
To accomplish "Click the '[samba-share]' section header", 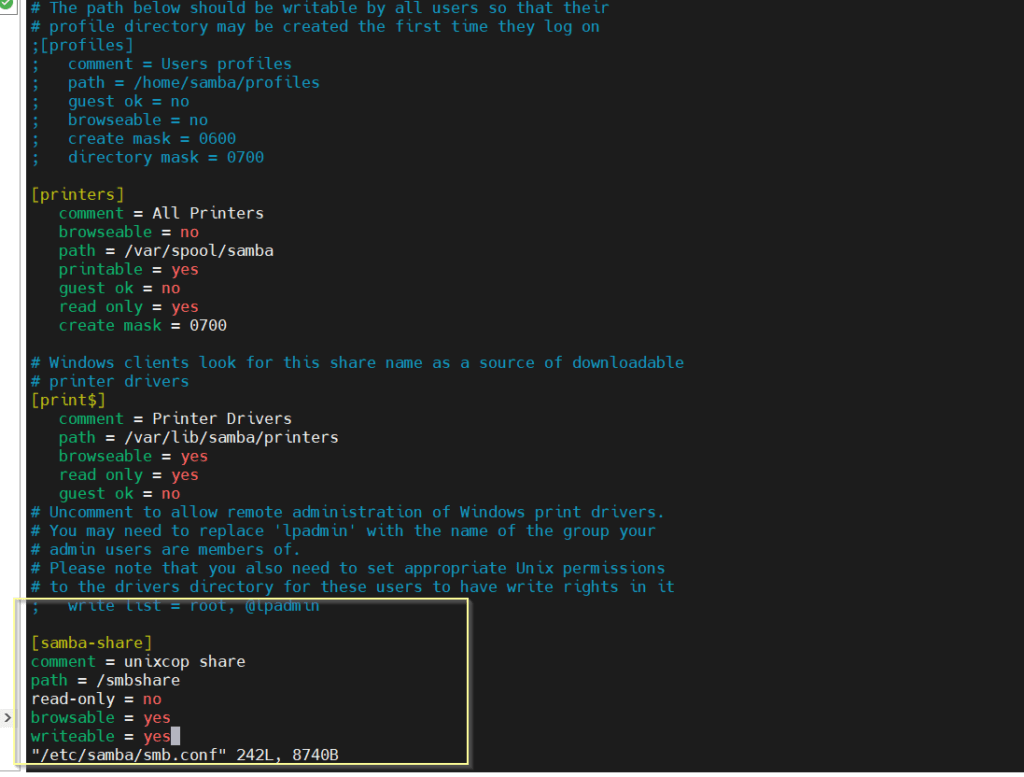I will click(x=91, y=643).
